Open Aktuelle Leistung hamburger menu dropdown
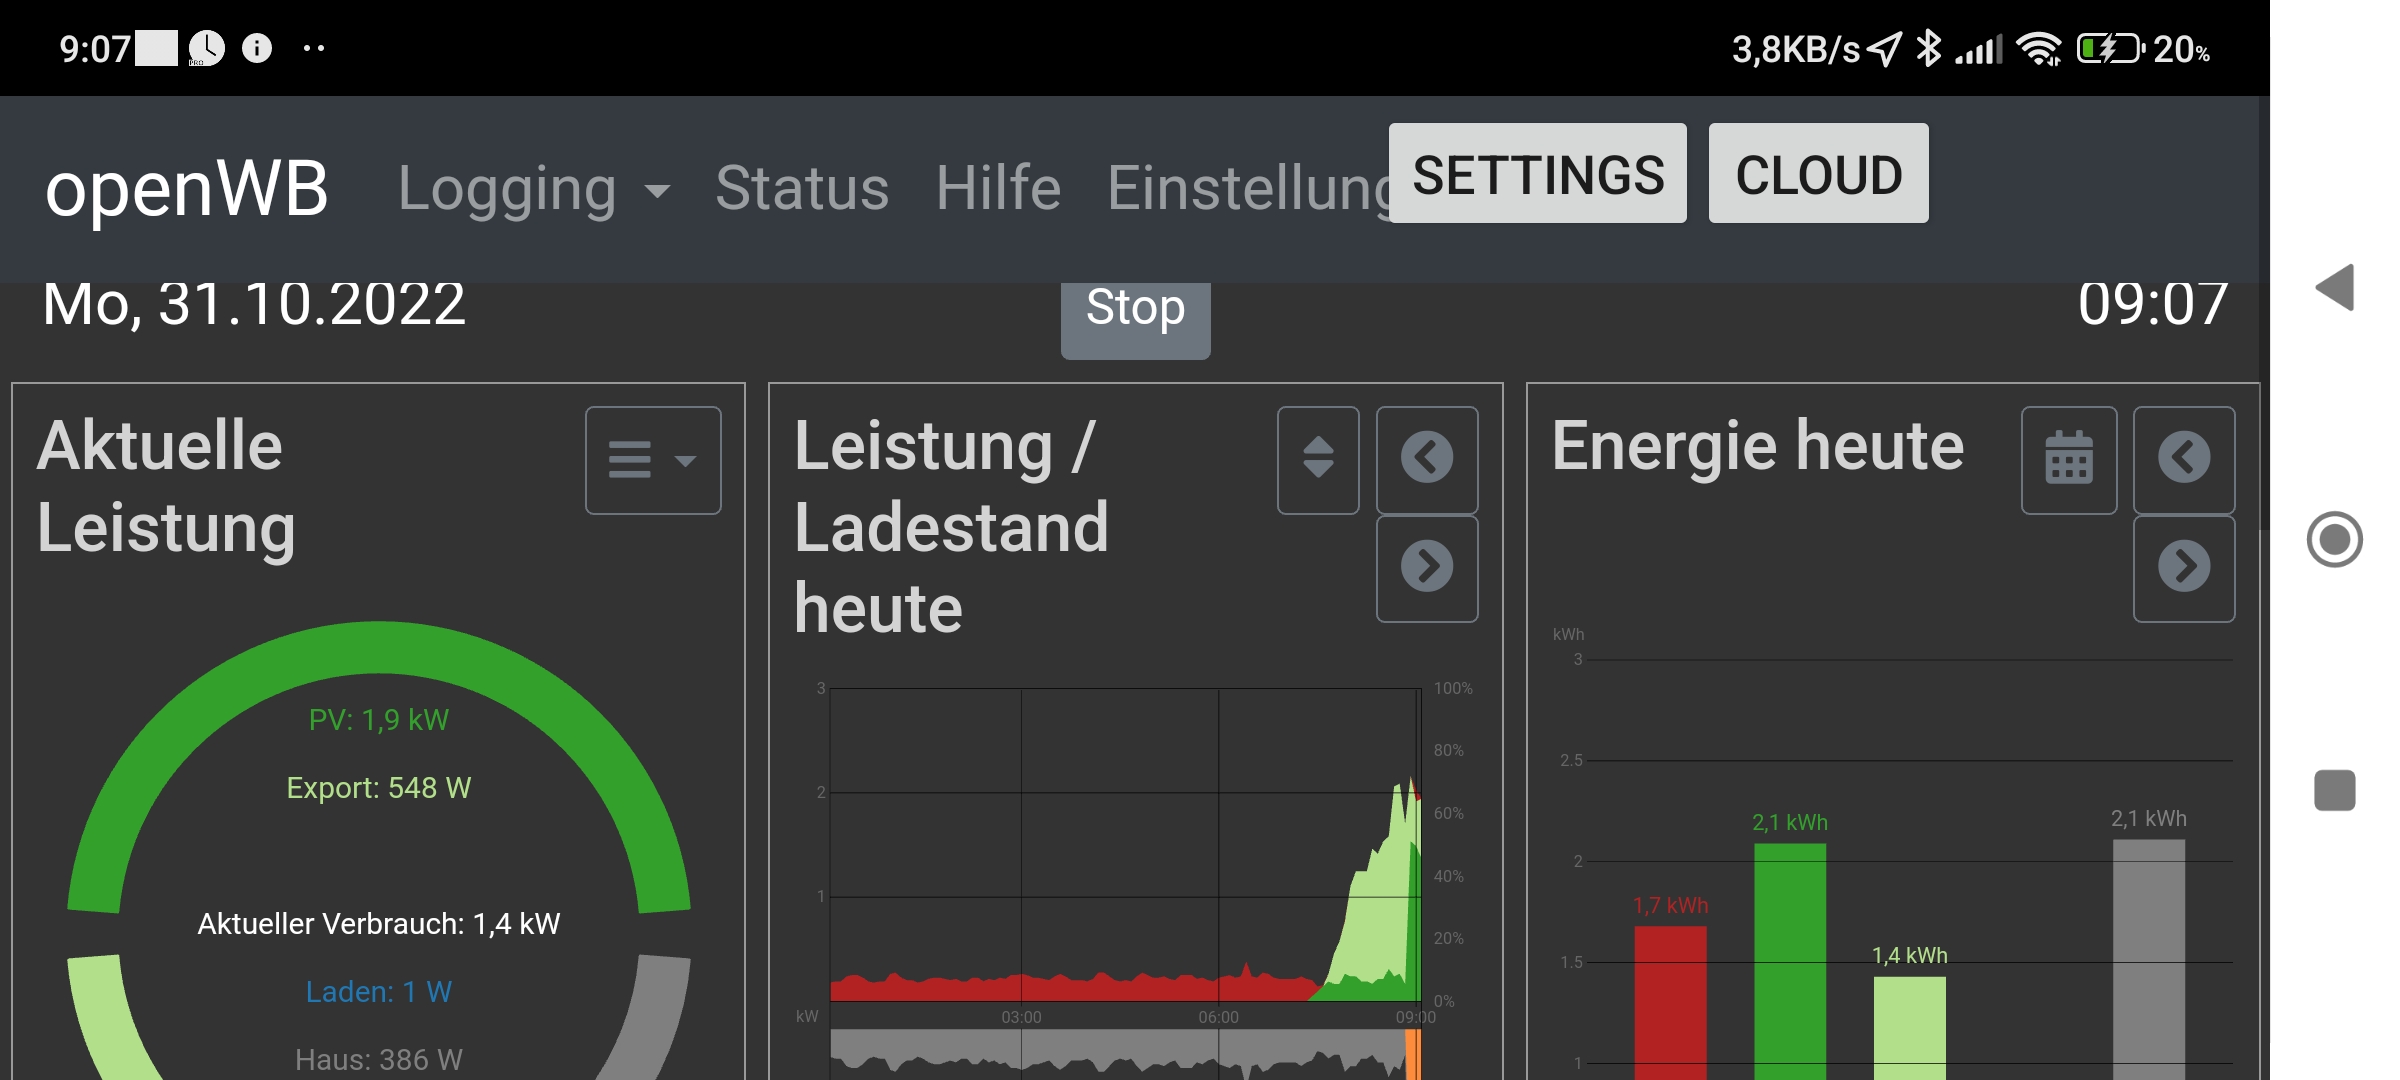The width and height of the screenshot is (2400, 1080). pos(652,460)
